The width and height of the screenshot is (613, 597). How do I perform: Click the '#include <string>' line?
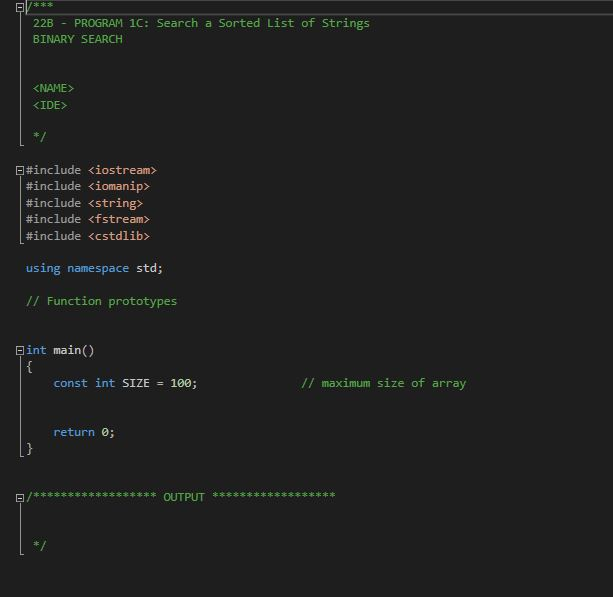84,203
